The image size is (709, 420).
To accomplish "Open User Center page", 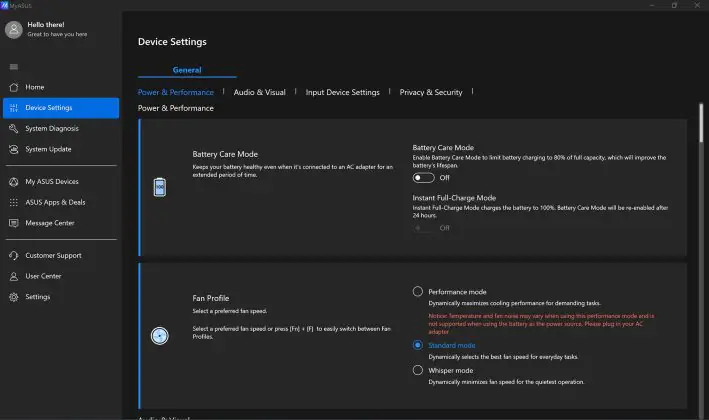I will 61,276.
